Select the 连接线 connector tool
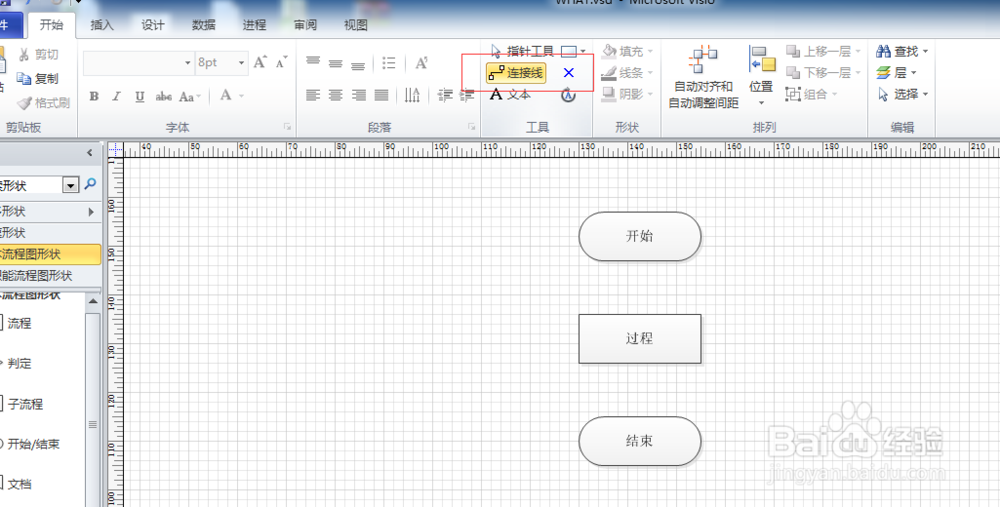Viewport: 1000px width, 507px height. [x=516, y=73]
